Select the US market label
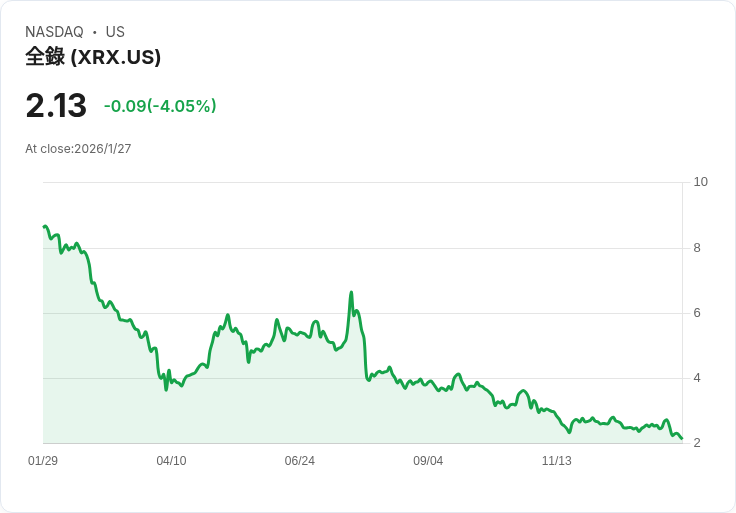This screenshot has height=513, width=736. [115, 32]
